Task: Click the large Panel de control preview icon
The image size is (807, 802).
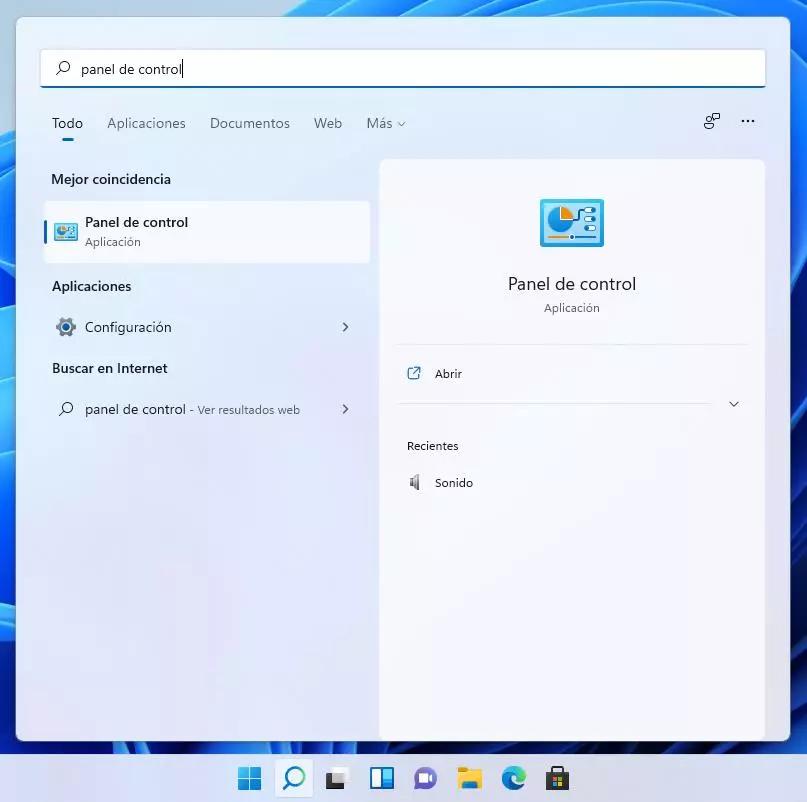Action: 572,223
